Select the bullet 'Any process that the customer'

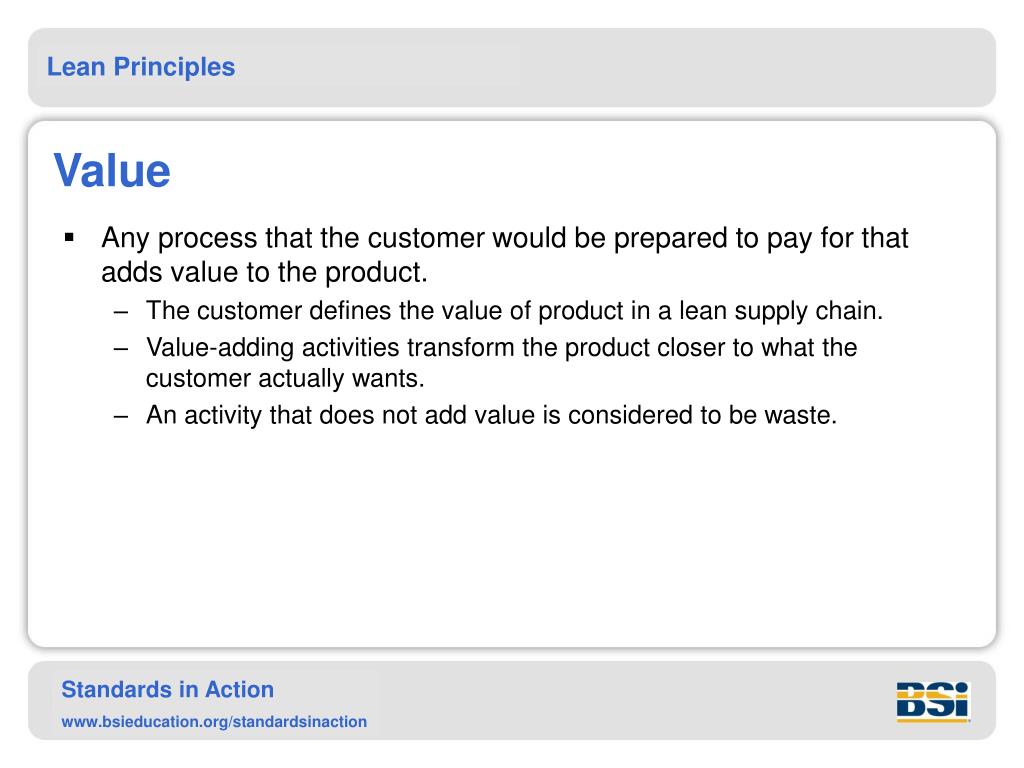[x=504, y=238]
